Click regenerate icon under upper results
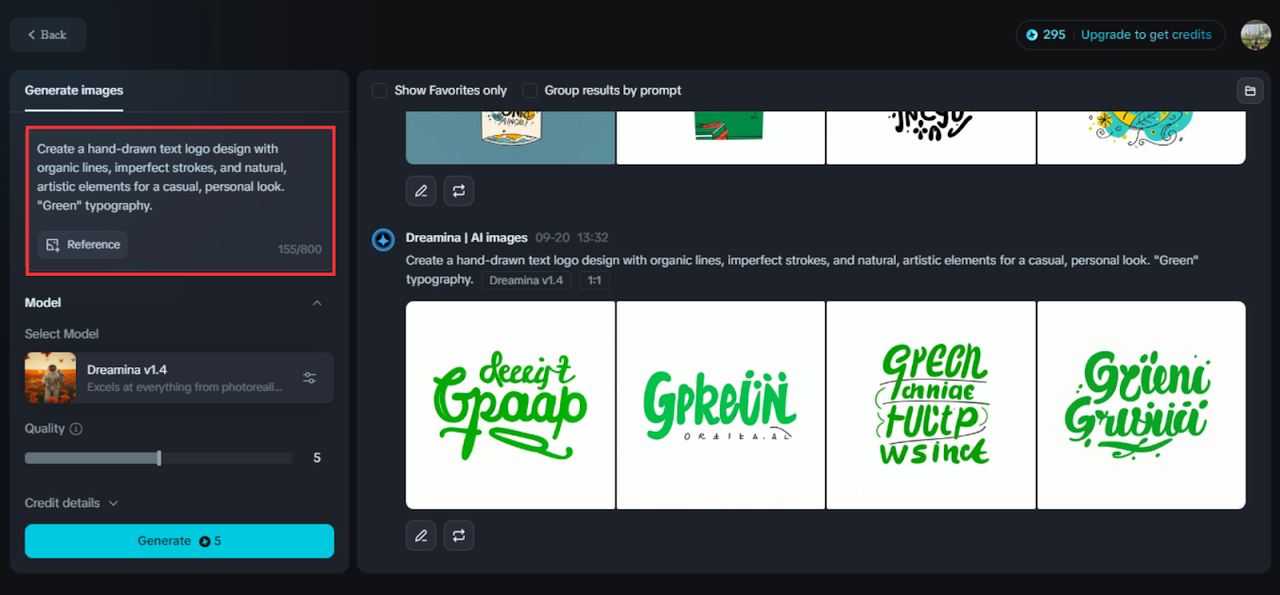 point(459,191)
